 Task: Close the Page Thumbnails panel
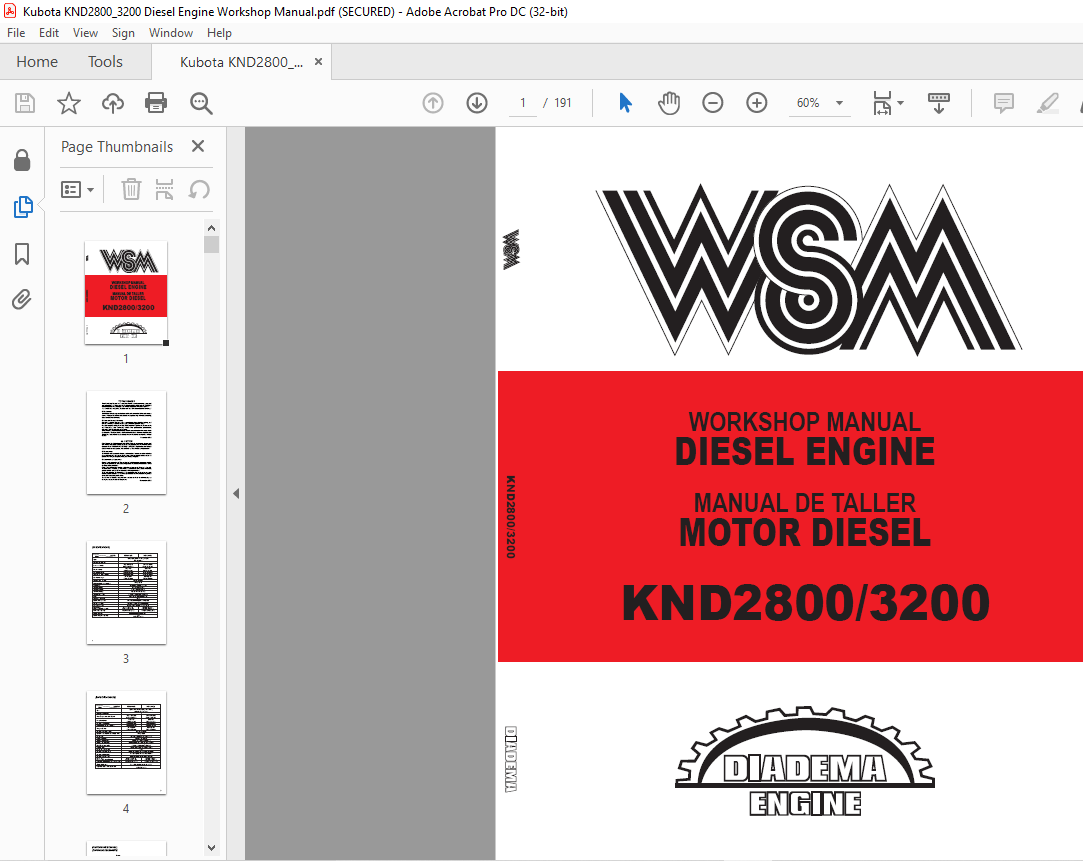coord(198,146)
